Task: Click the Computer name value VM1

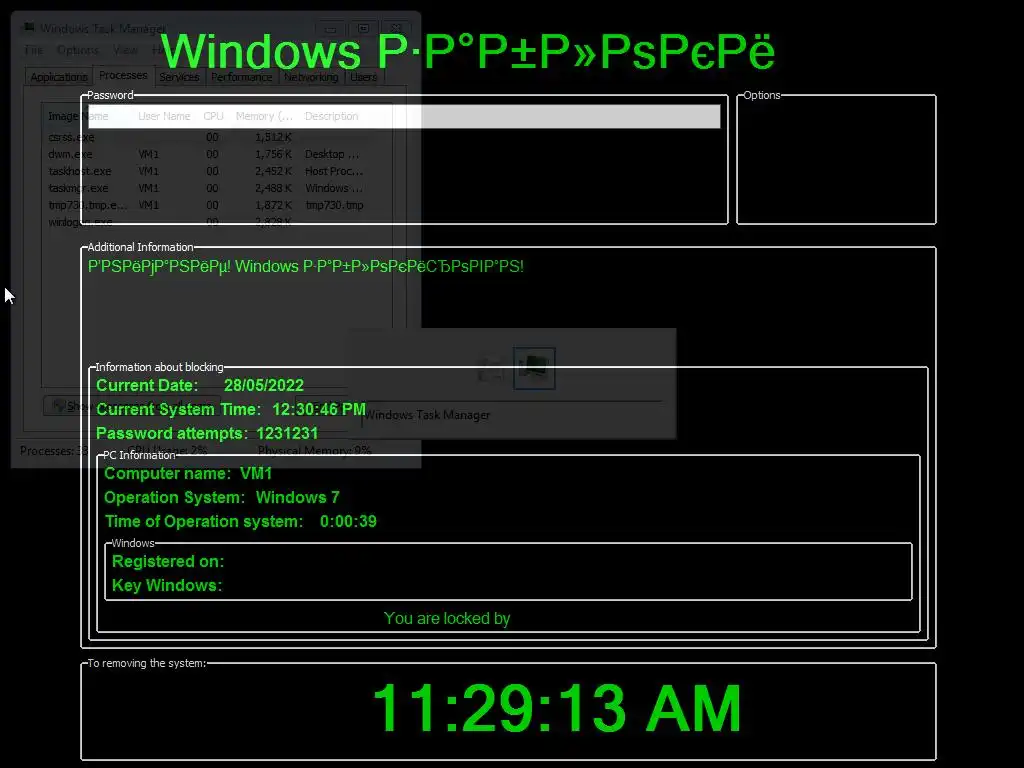Action: [x=256, y=473]
